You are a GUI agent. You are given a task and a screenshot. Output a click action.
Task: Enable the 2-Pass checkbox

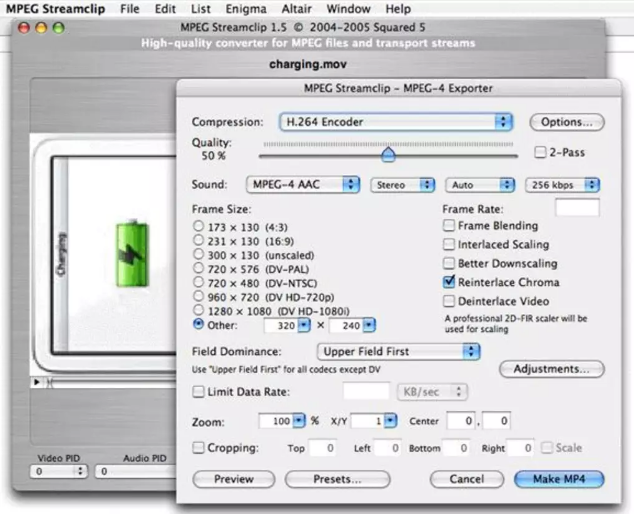coord(541,153)
